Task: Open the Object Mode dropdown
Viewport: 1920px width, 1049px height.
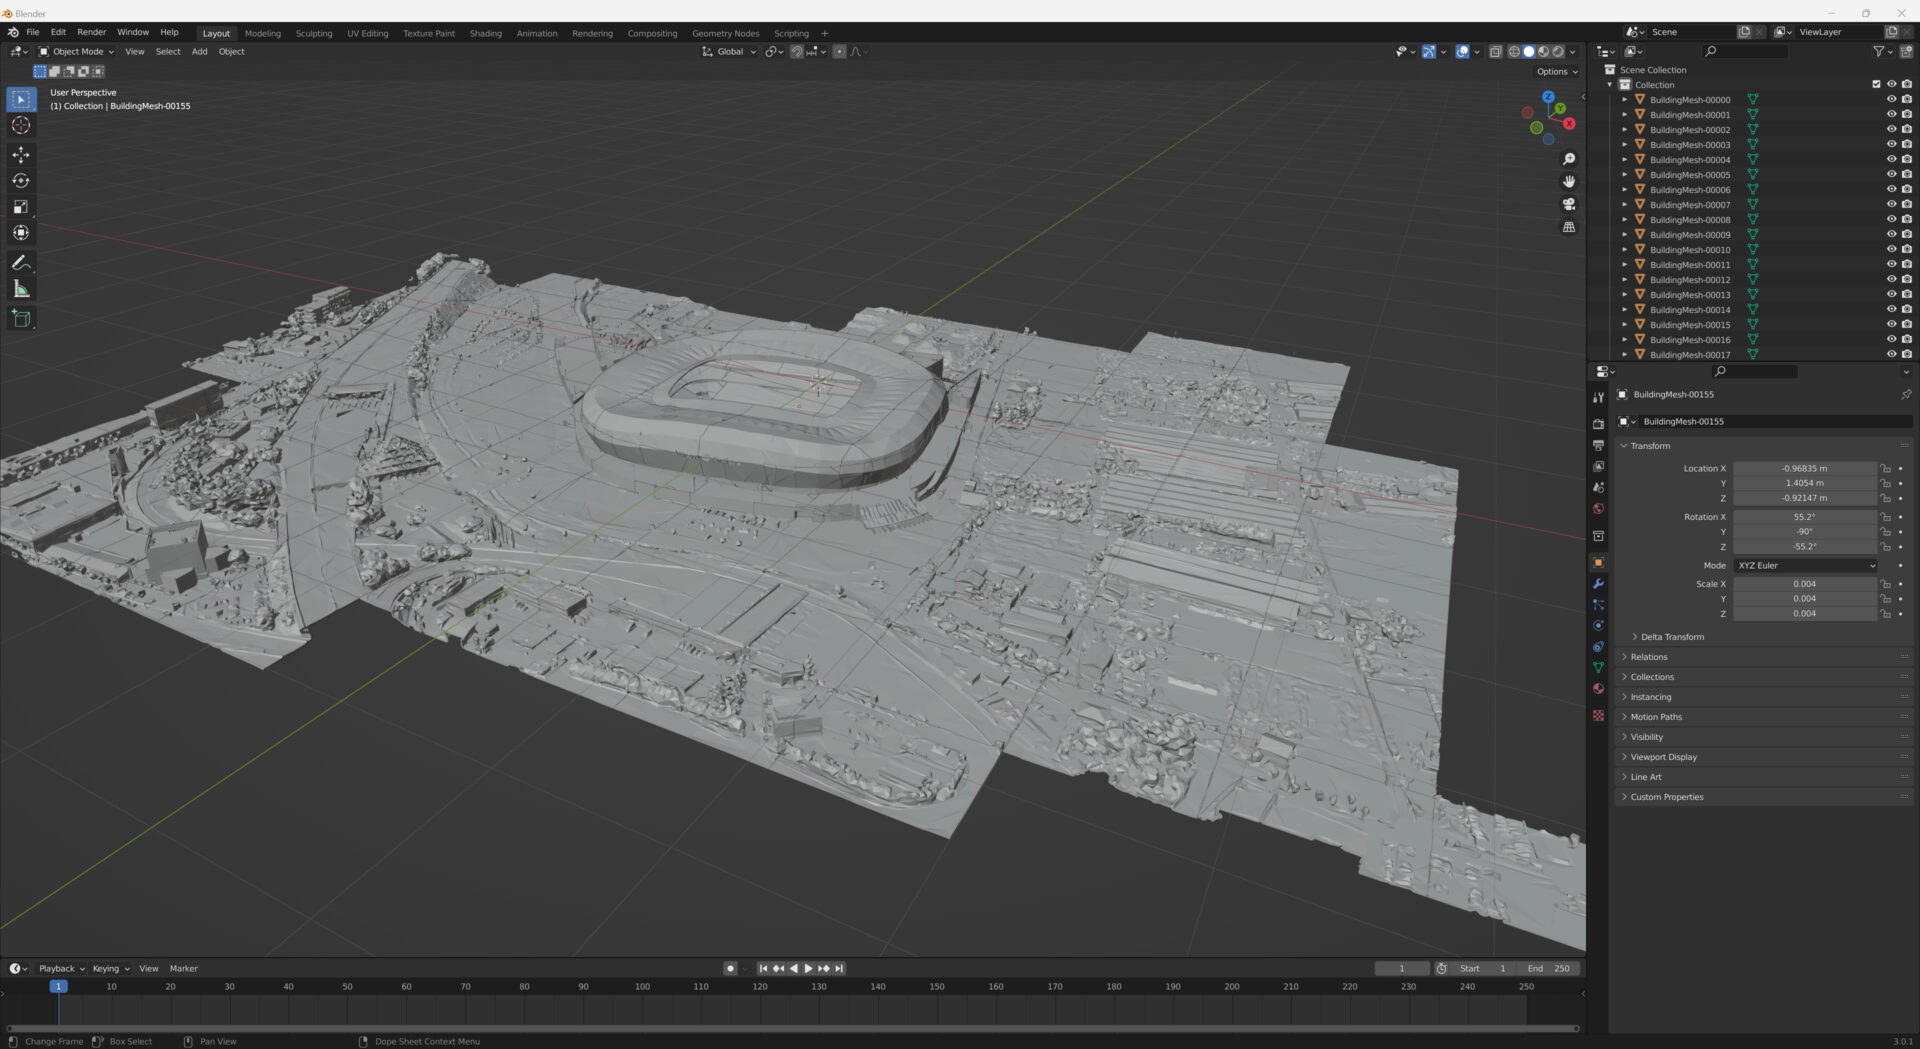Action: click(x=78, y=51)
